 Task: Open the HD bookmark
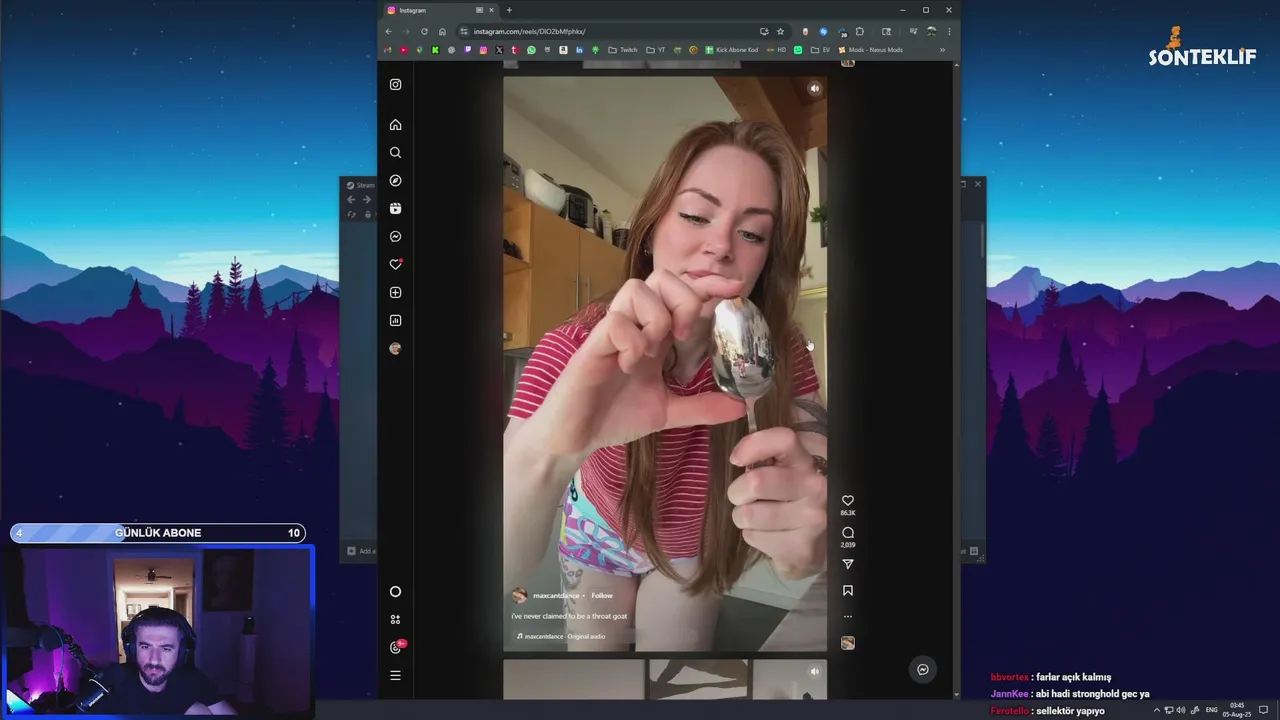point(776,50)
